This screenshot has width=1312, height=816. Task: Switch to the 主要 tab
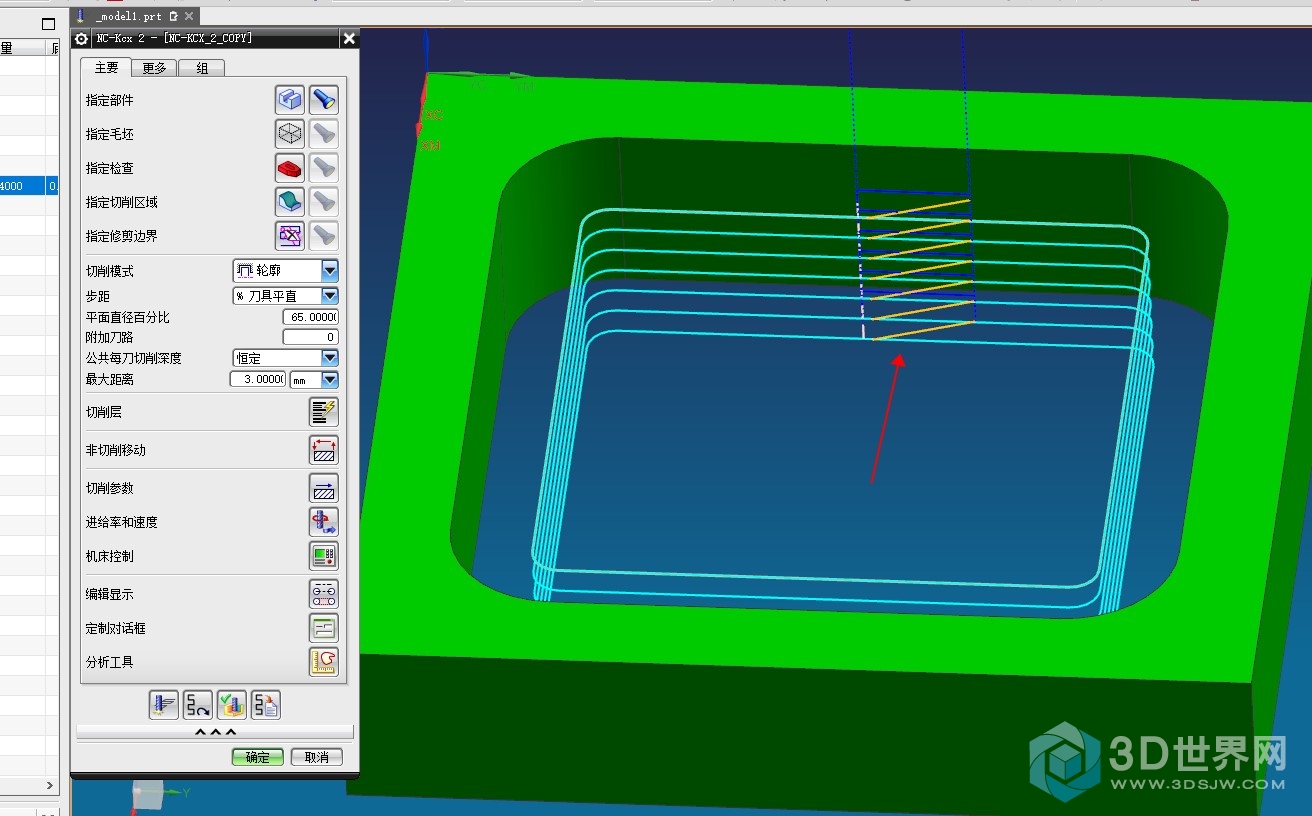[x=107, y=67]
